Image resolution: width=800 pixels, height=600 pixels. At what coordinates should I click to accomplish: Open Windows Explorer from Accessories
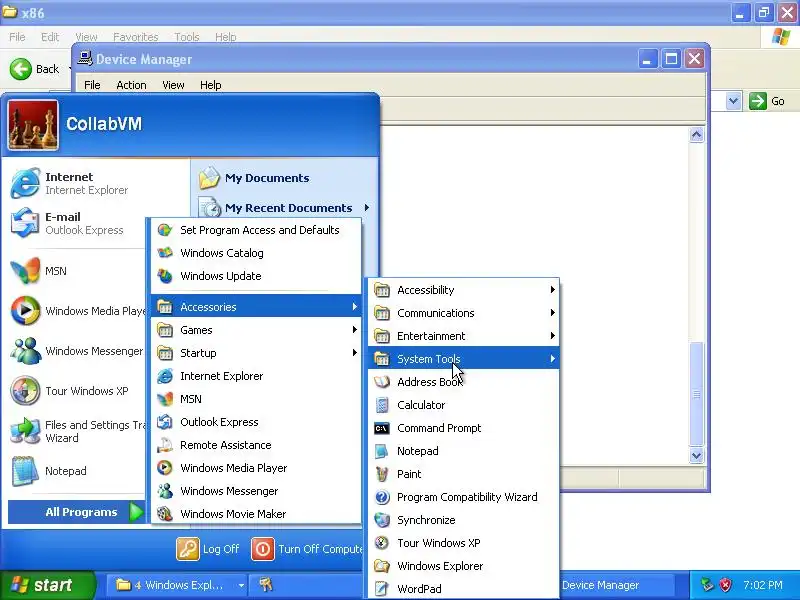click(x=463, y=566)
